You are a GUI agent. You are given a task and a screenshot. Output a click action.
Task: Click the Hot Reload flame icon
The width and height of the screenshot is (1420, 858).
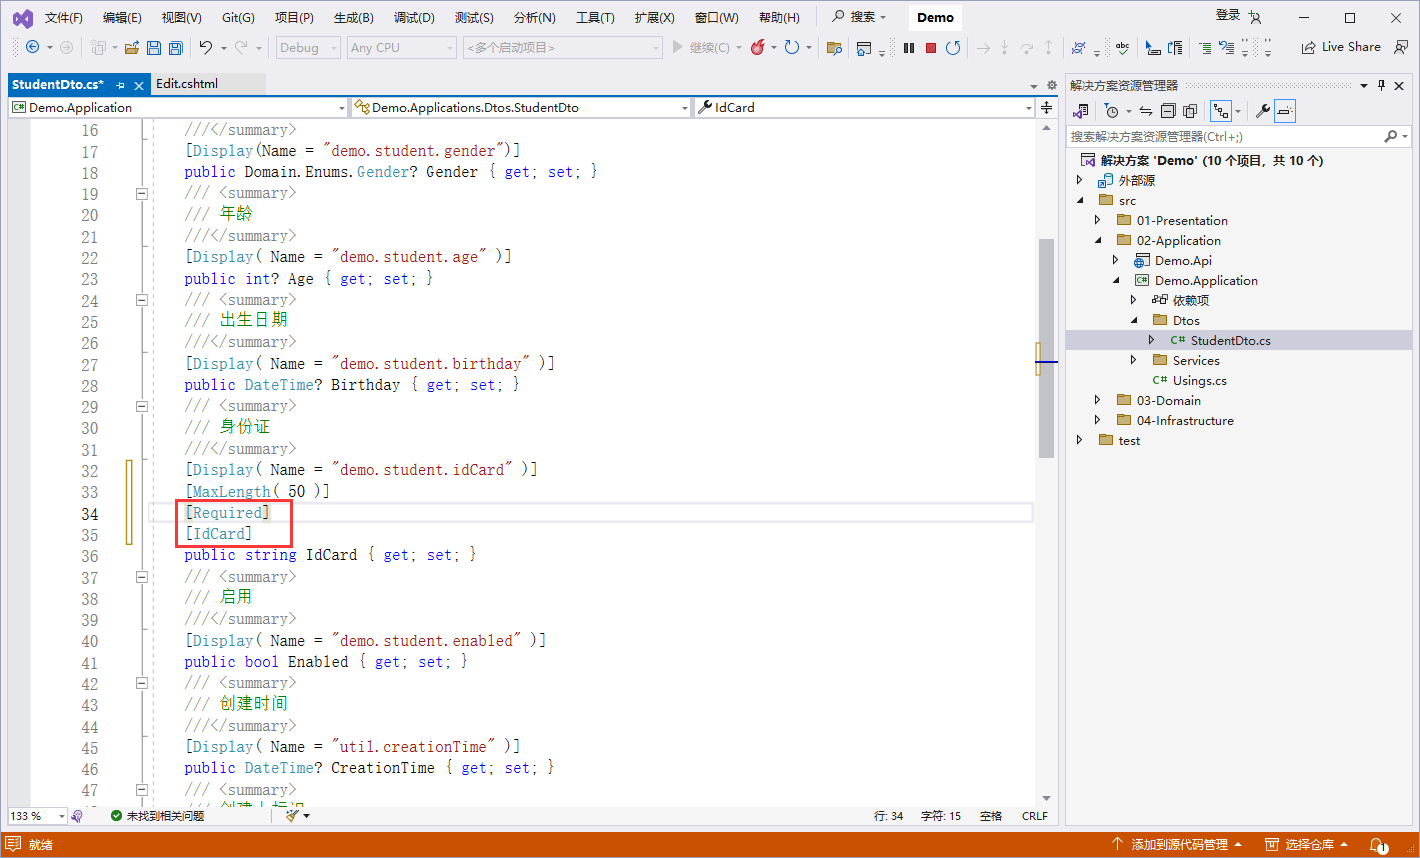point(758,47)
